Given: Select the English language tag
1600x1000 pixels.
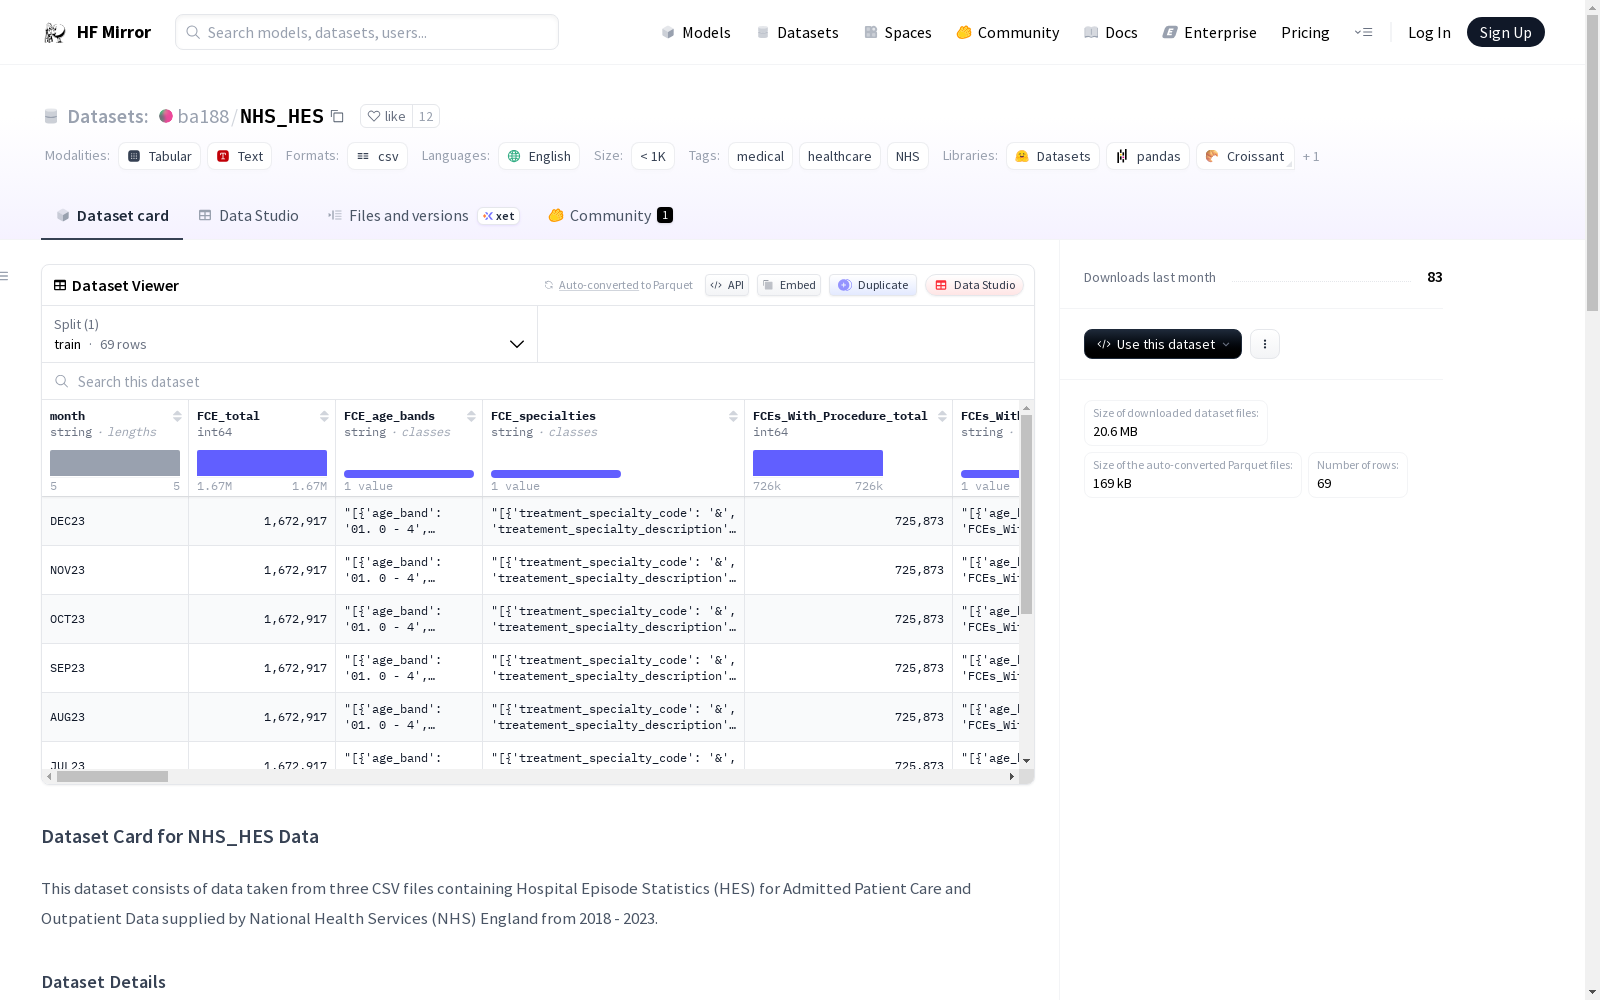Looking at the screenshot, I should [539, 156].
